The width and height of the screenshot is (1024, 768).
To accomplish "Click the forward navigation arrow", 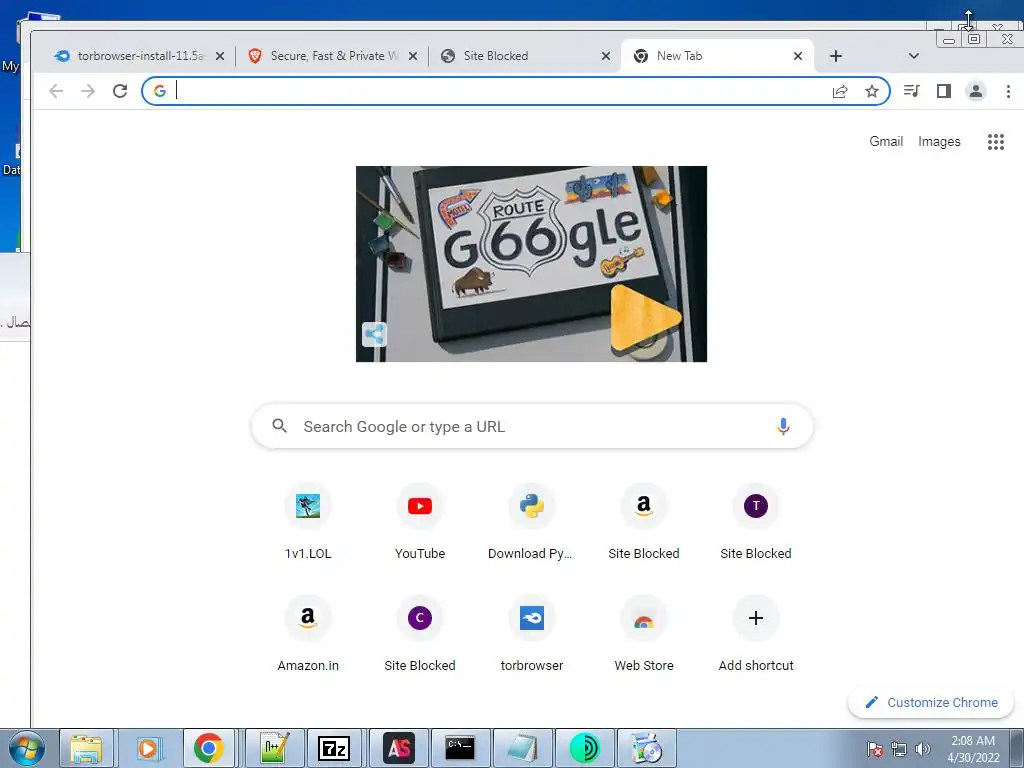I will coord(88,91).
